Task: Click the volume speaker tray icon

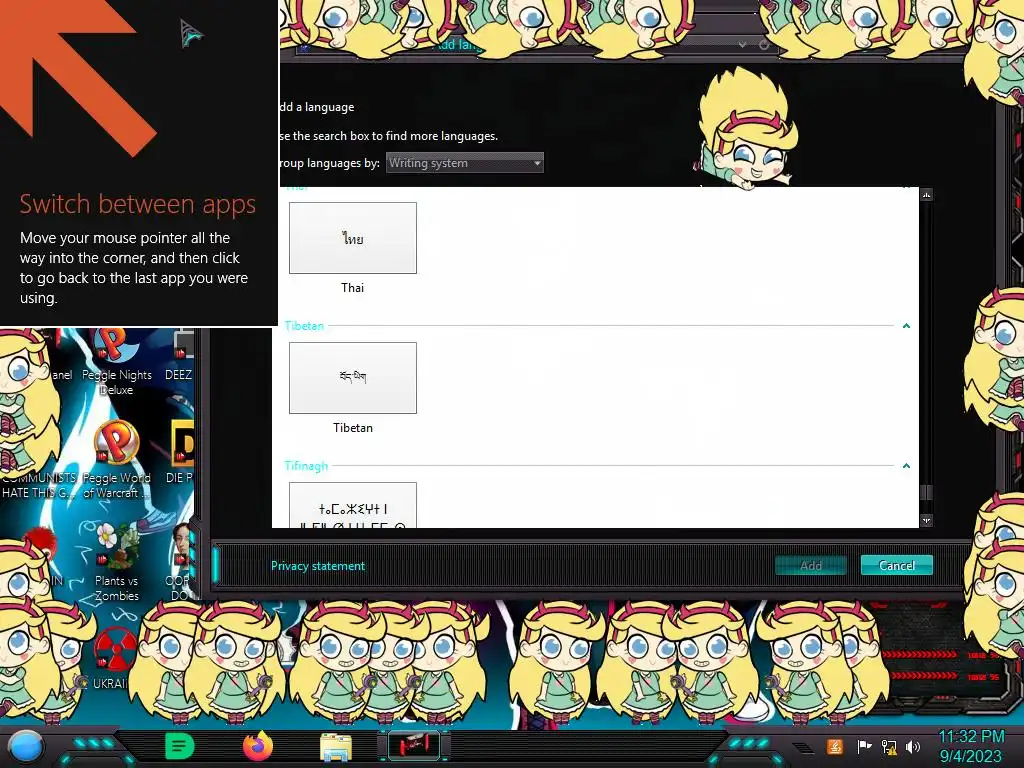Action: (913, 746)
